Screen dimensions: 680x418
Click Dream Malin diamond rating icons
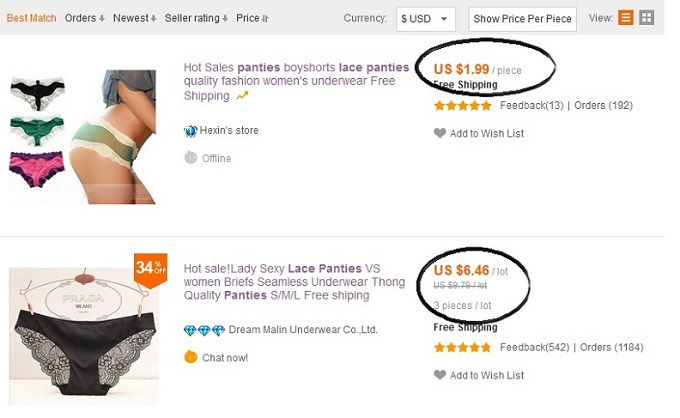(204, 330)
